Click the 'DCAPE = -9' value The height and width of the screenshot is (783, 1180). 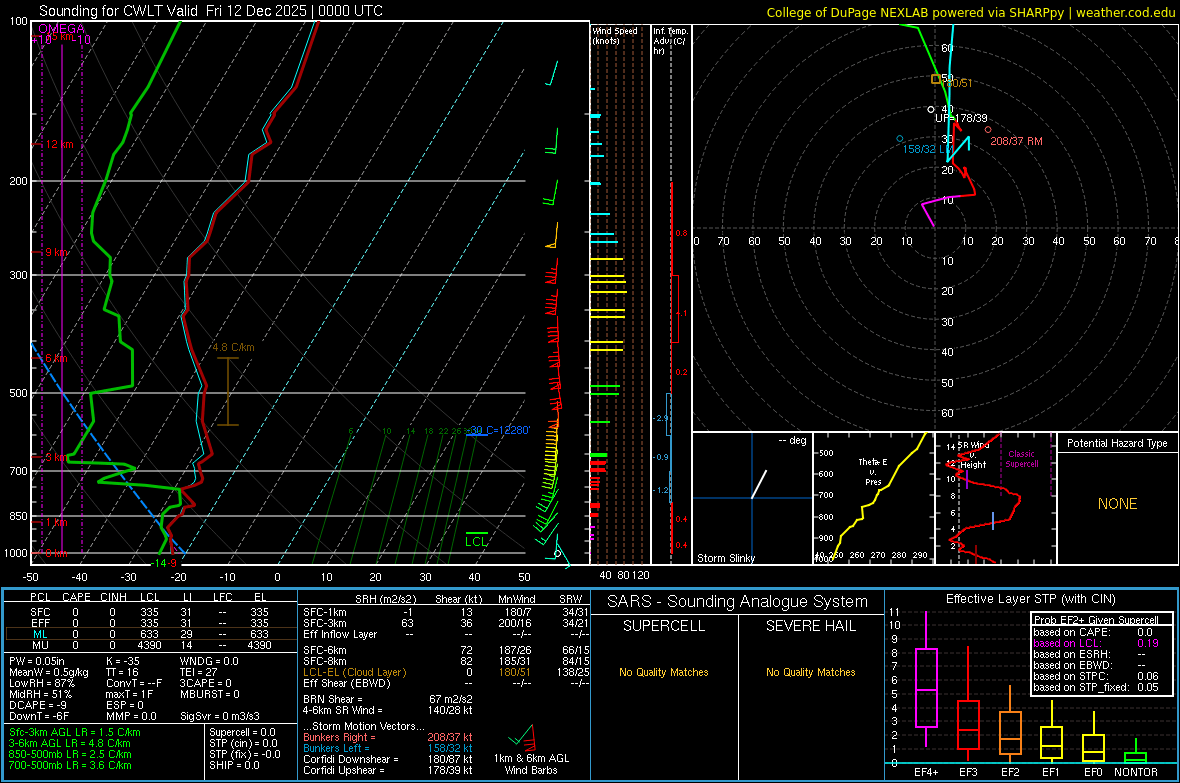(38, 705)
